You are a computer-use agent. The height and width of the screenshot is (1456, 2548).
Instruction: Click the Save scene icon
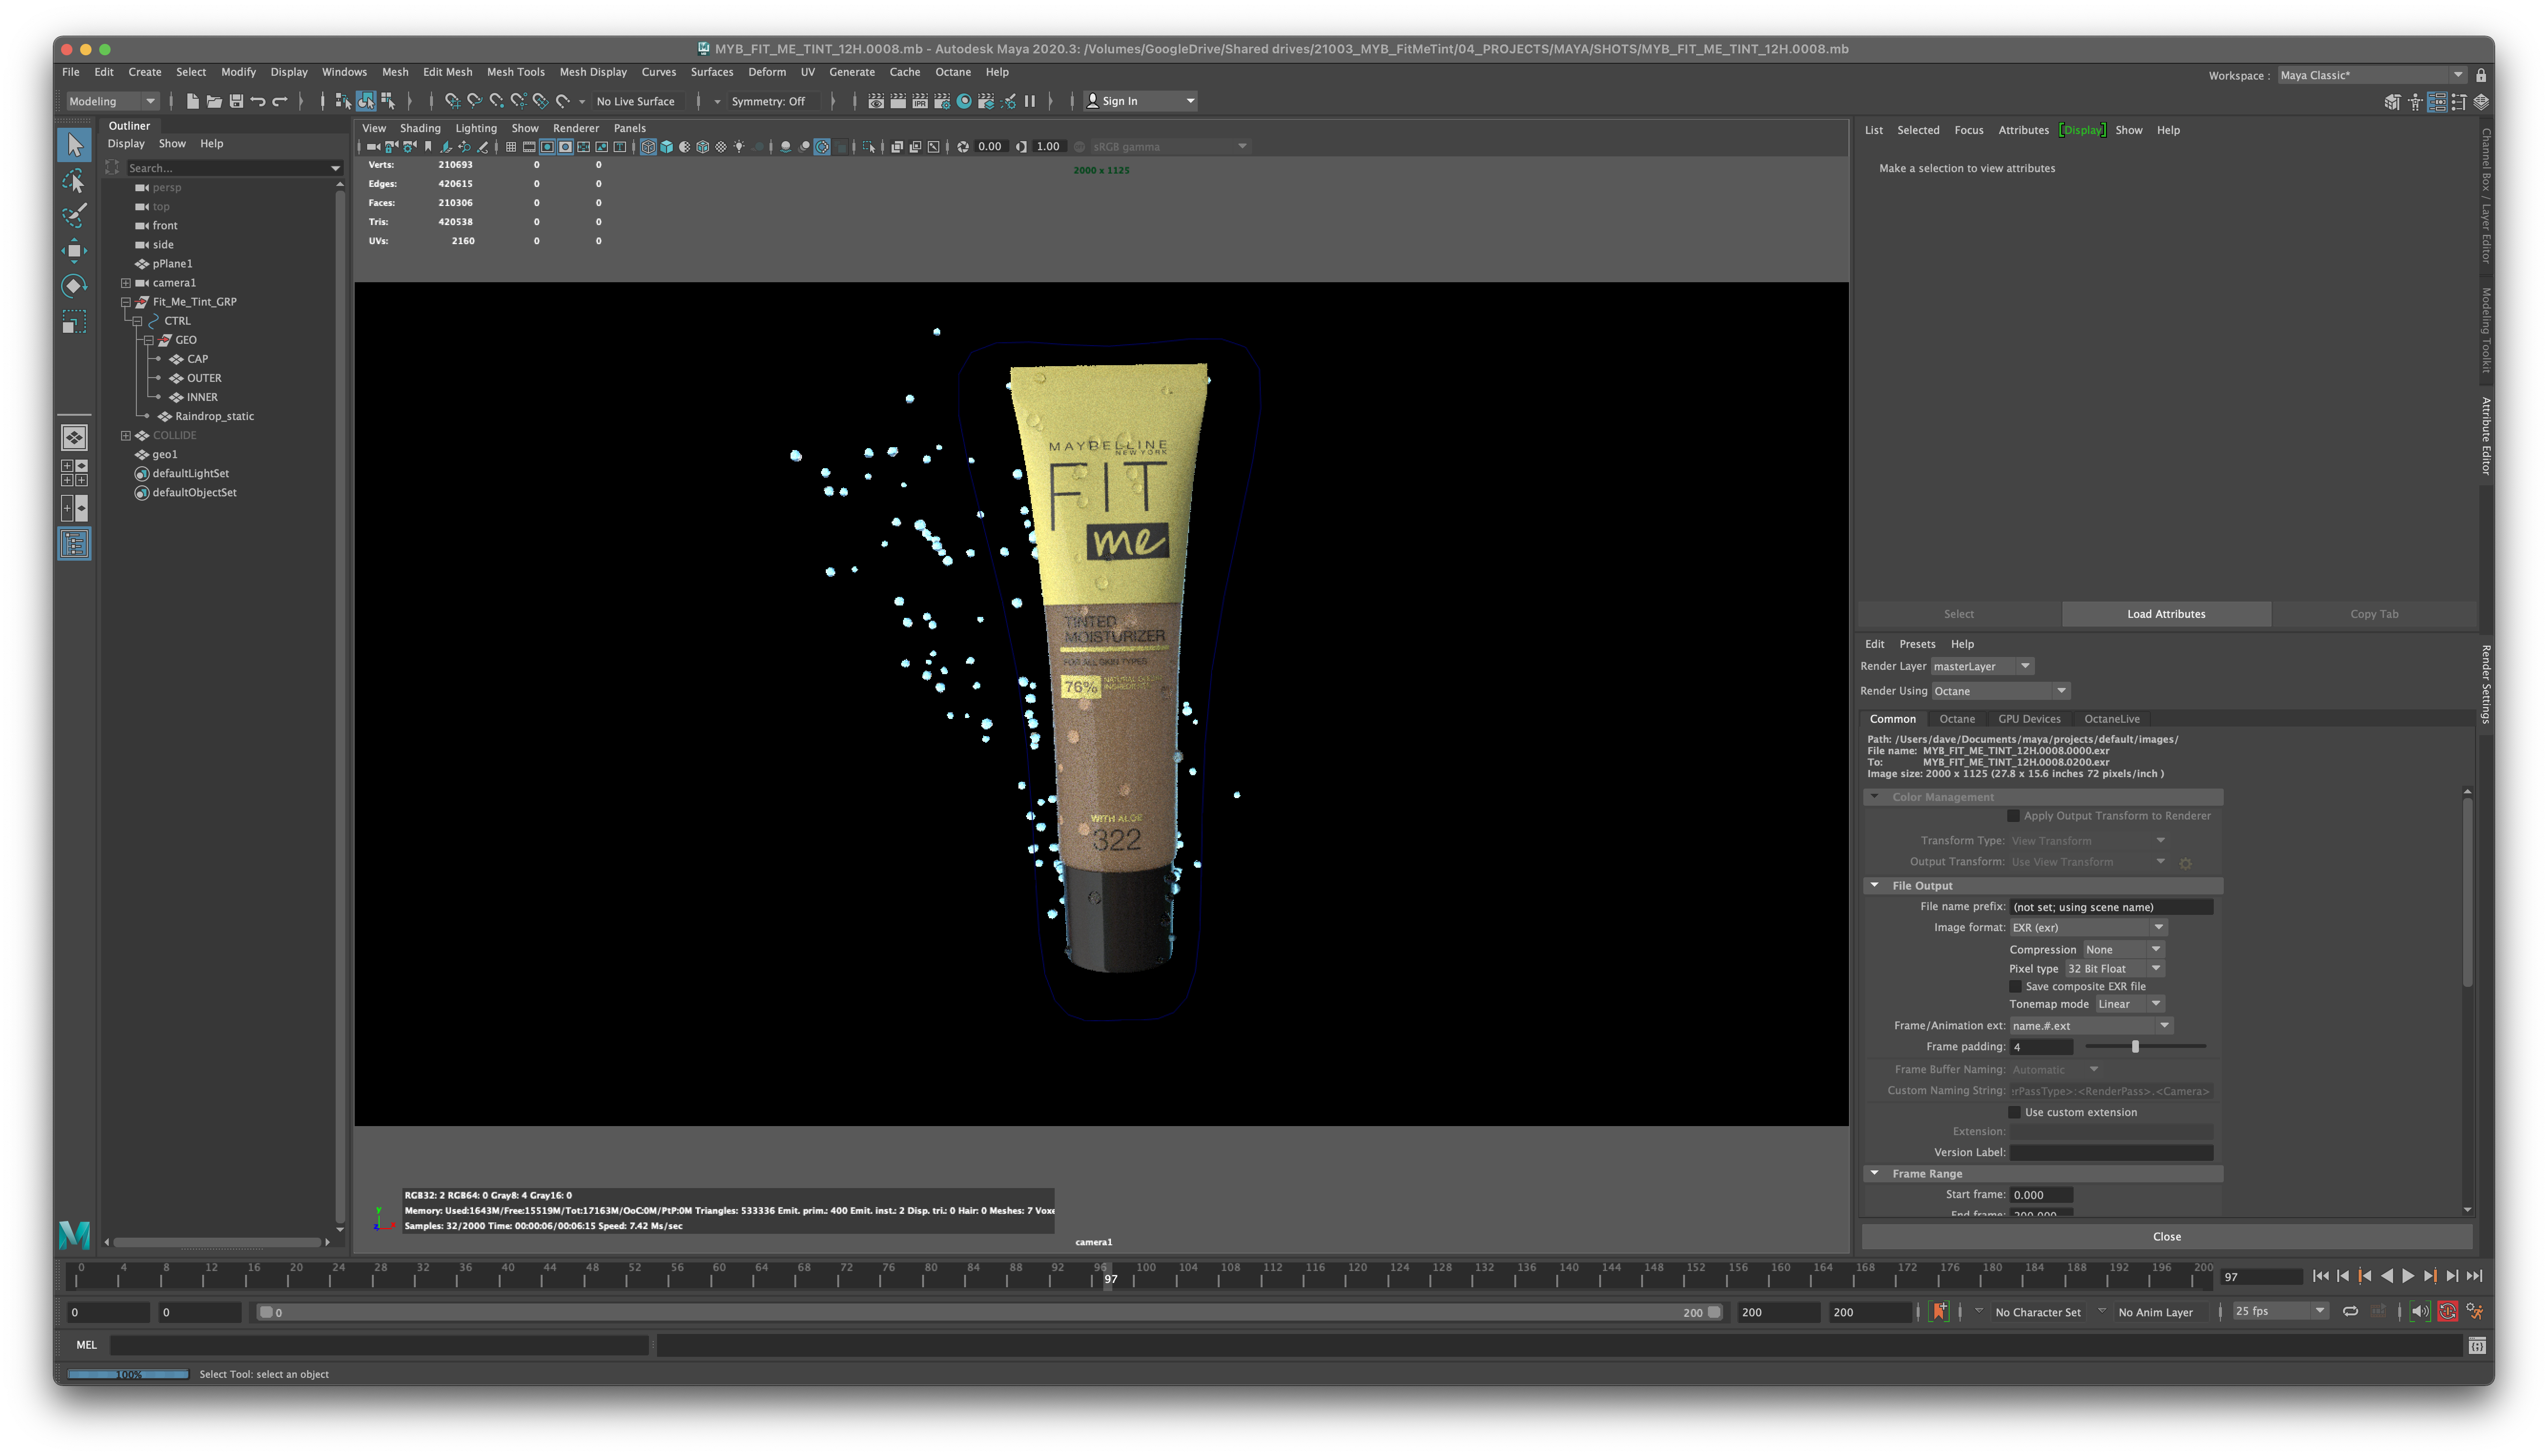pyautogui.click(x=236, y=101)
